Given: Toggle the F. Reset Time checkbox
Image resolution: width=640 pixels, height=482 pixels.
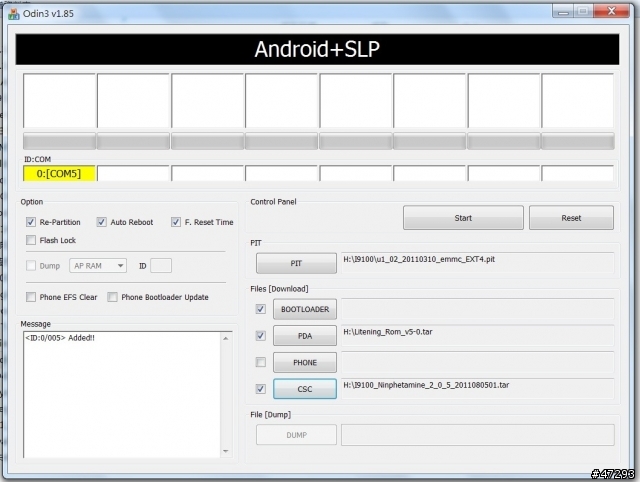Looking at the screenshot, I should point(176,222).
